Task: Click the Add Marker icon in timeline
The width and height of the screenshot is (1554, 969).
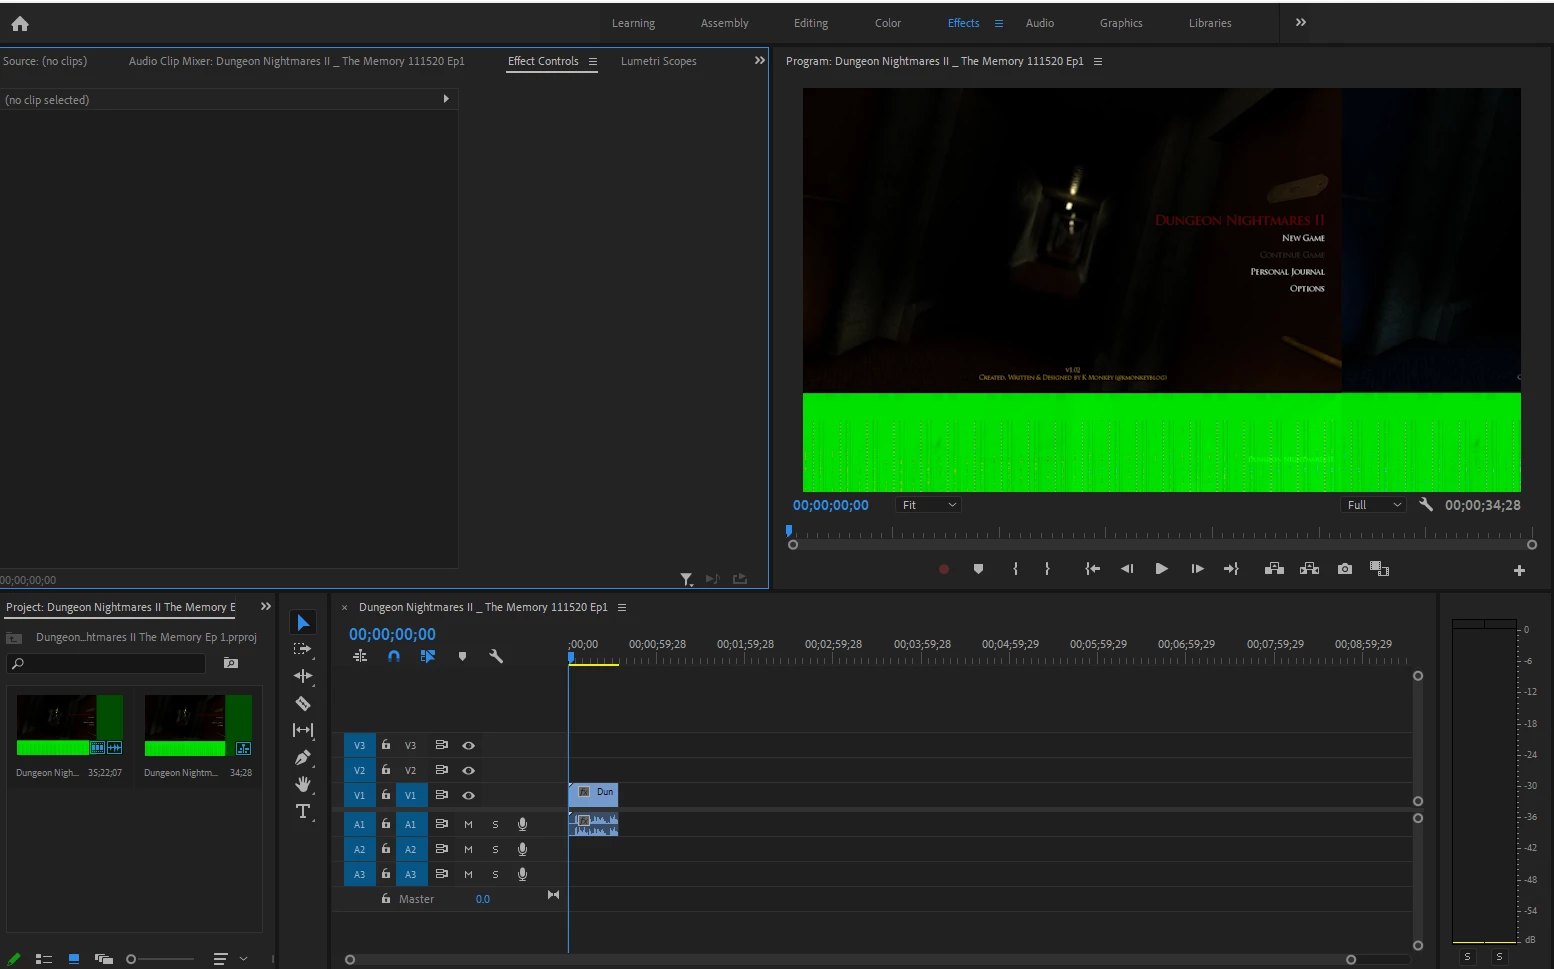Action: pyautogui.click(x=462, y=657)
